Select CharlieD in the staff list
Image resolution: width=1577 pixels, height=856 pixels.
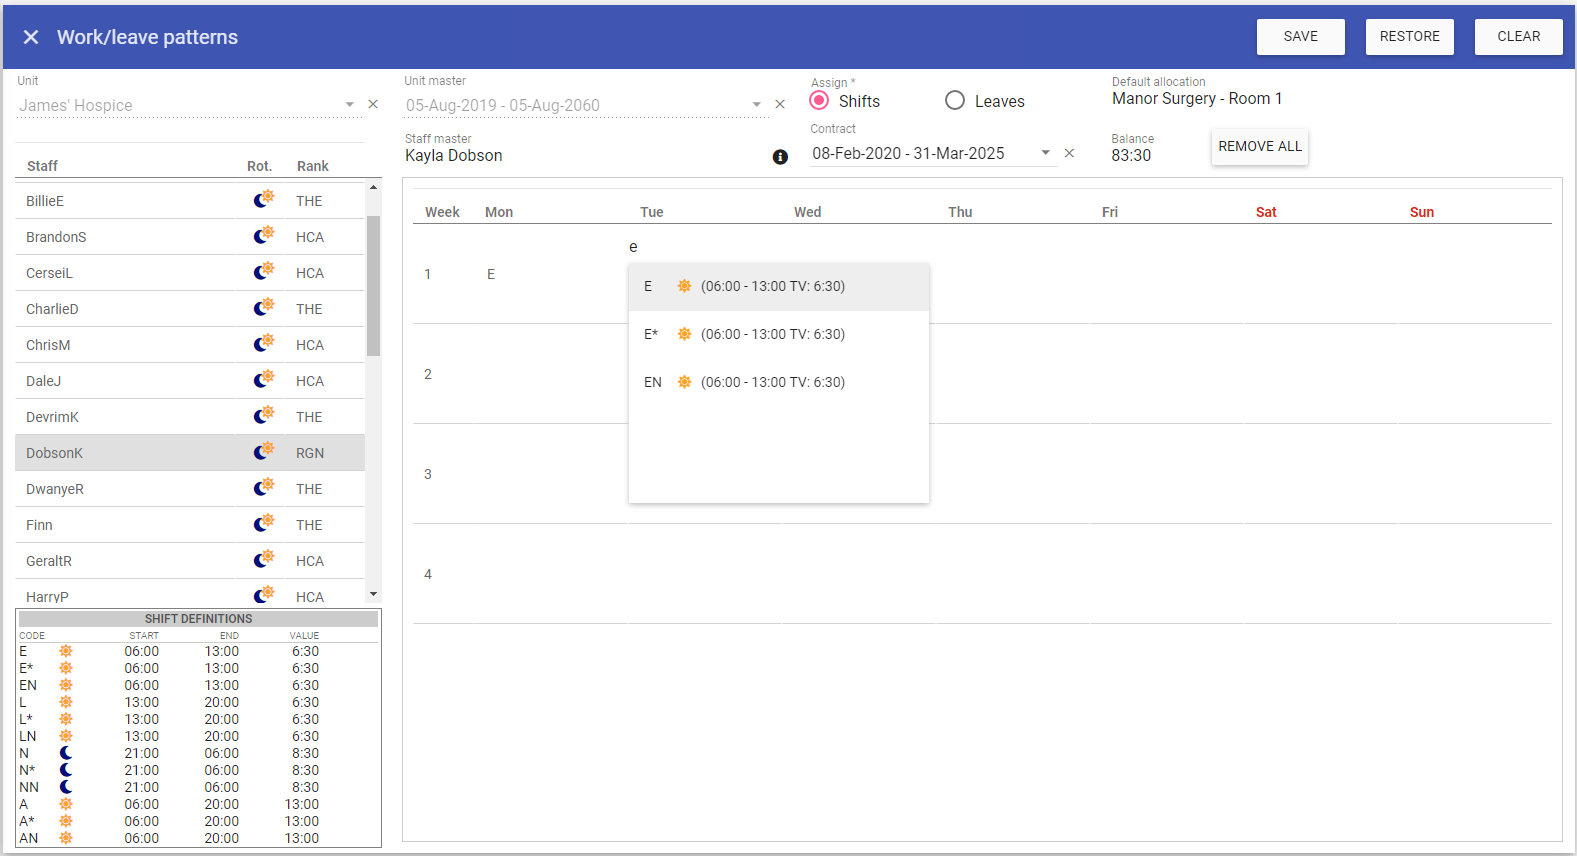pos(52,309)
